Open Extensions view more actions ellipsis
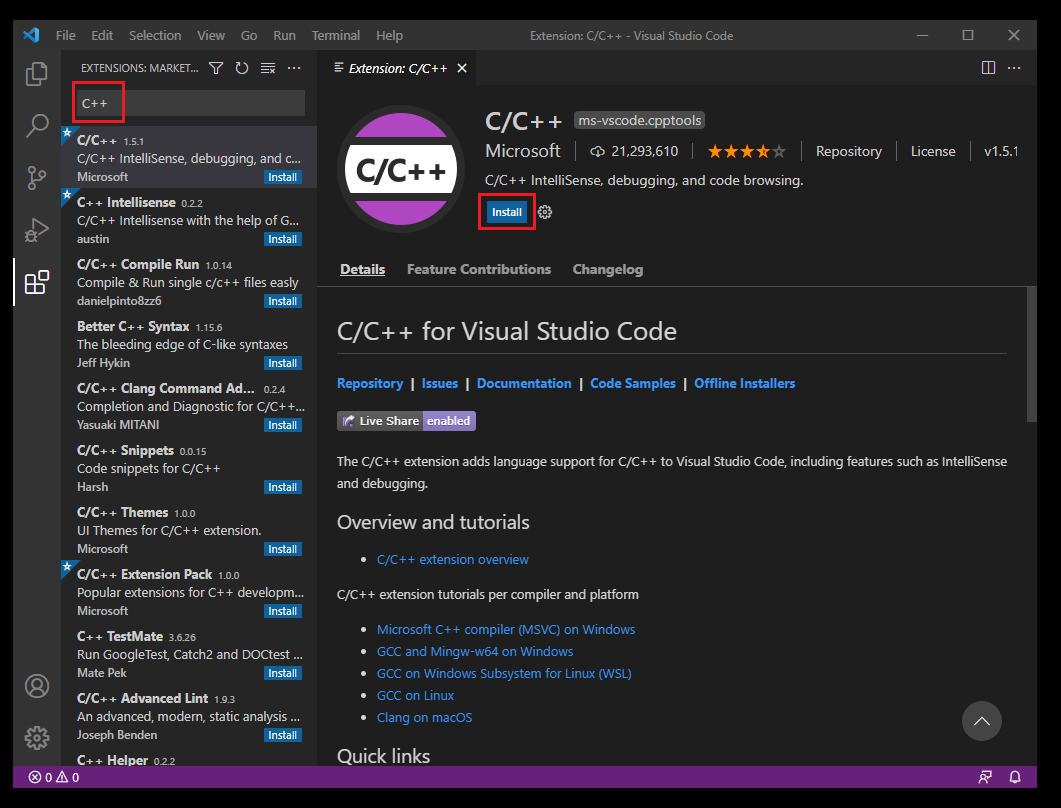 point(294,68)
